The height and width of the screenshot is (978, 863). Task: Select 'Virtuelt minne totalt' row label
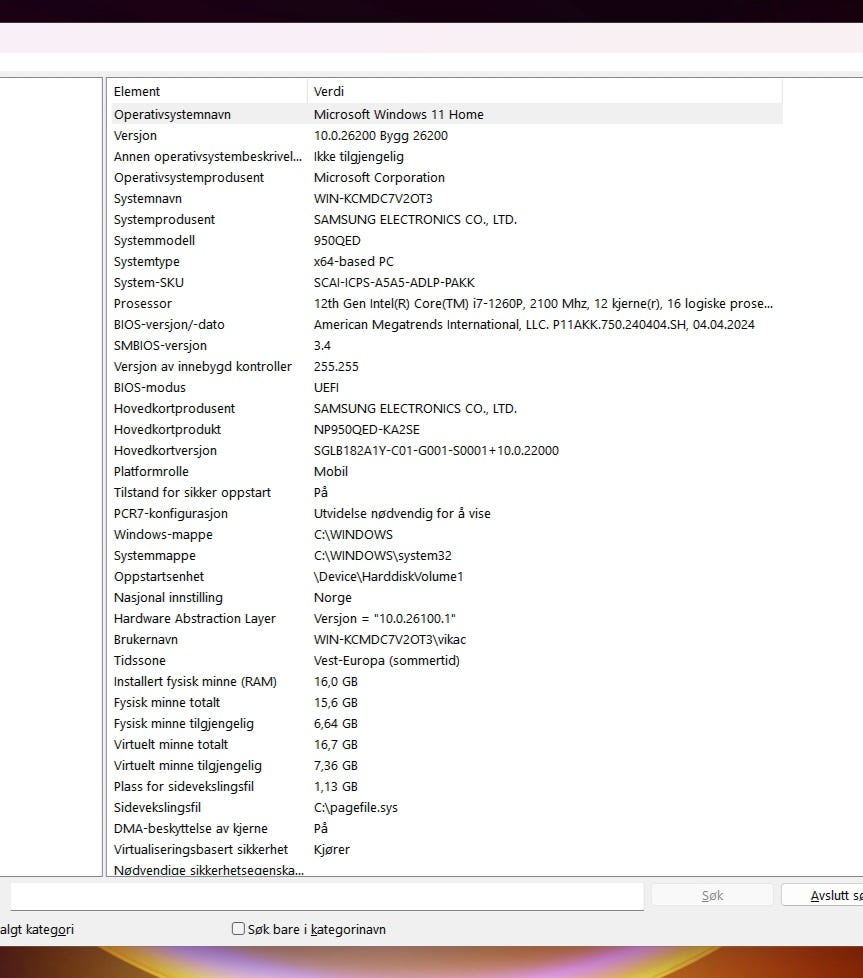171,744
